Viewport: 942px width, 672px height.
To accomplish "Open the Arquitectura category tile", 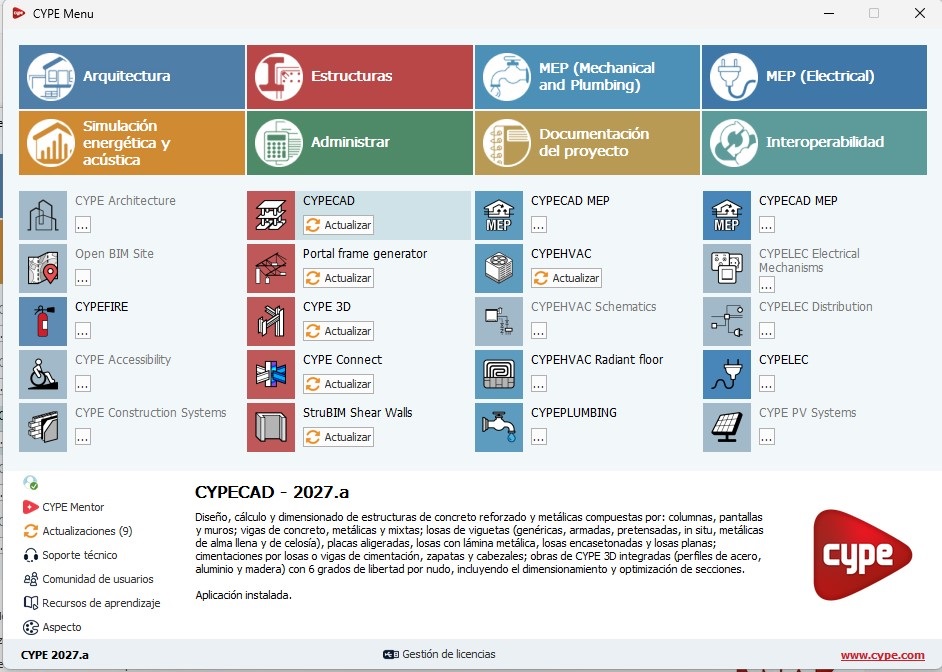I will 132,77.
